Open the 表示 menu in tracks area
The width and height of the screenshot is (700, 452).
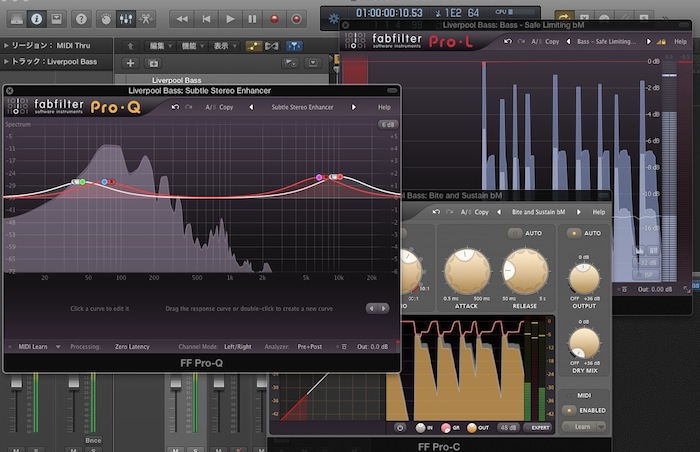(x=224, y=46)
